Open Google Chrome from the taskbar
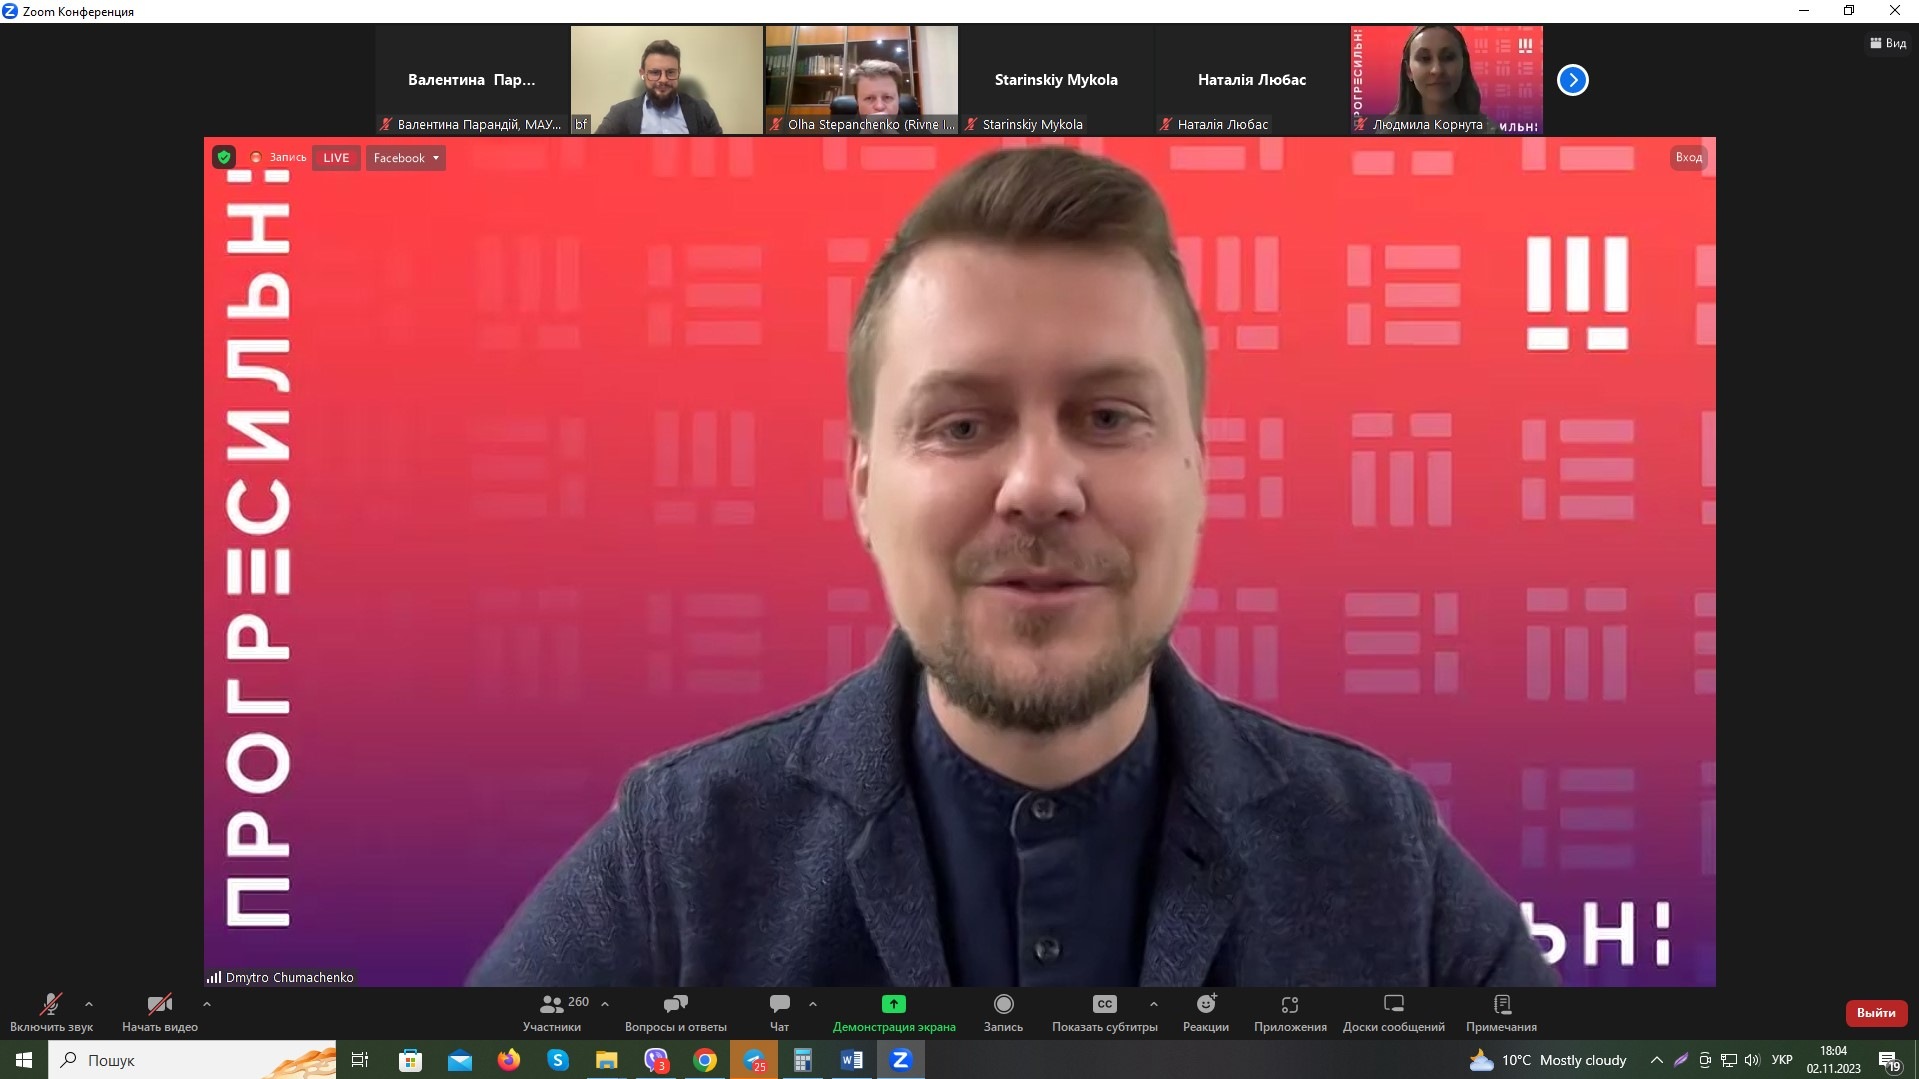 [x=705, y=1060]
